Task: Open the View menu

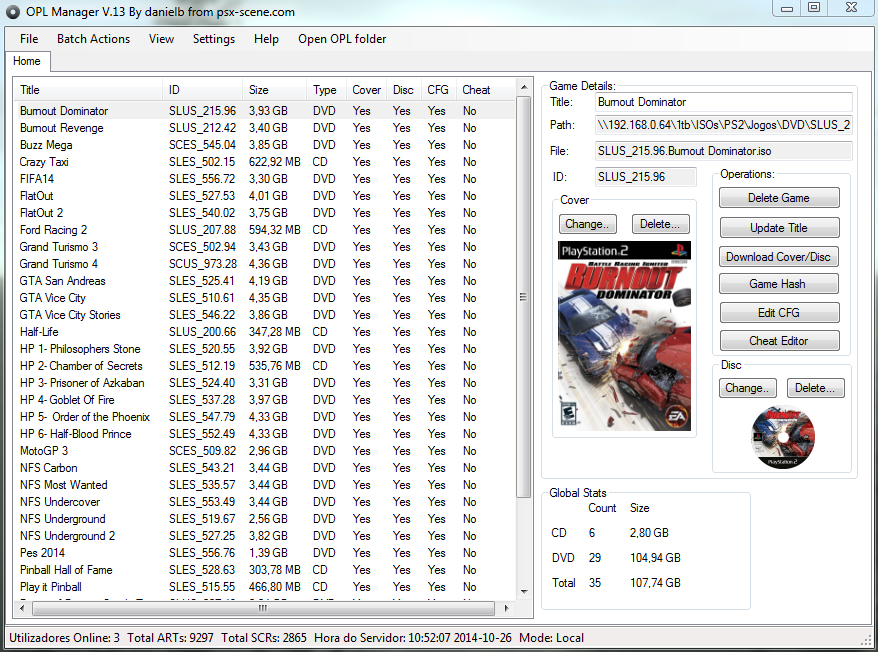Action: pos(161,39)
